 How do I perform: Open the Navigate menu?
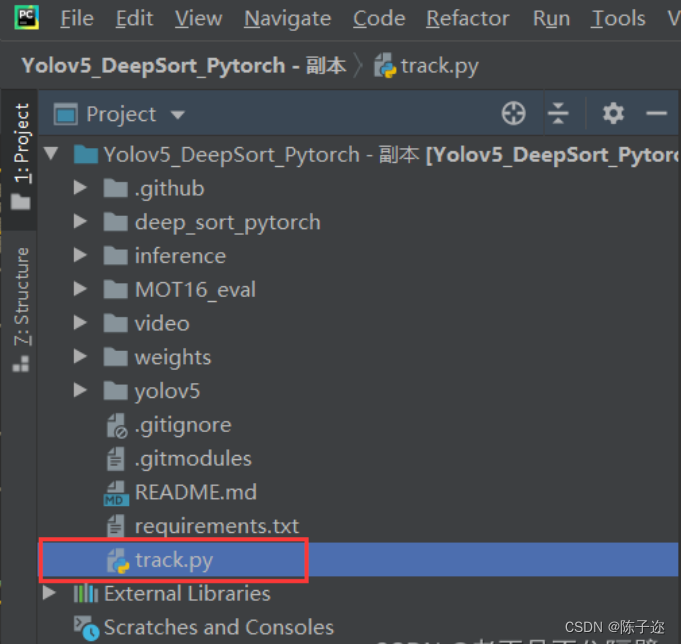(288, 18)
